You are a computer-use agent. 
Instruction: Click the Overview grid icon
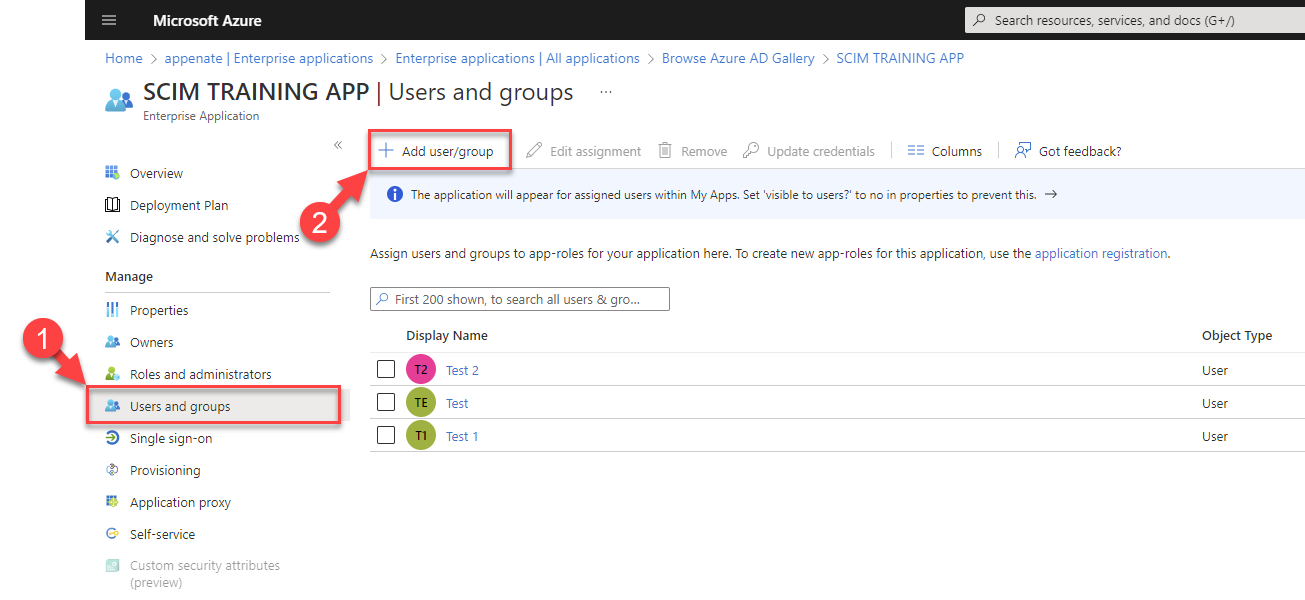pos(112,173)
